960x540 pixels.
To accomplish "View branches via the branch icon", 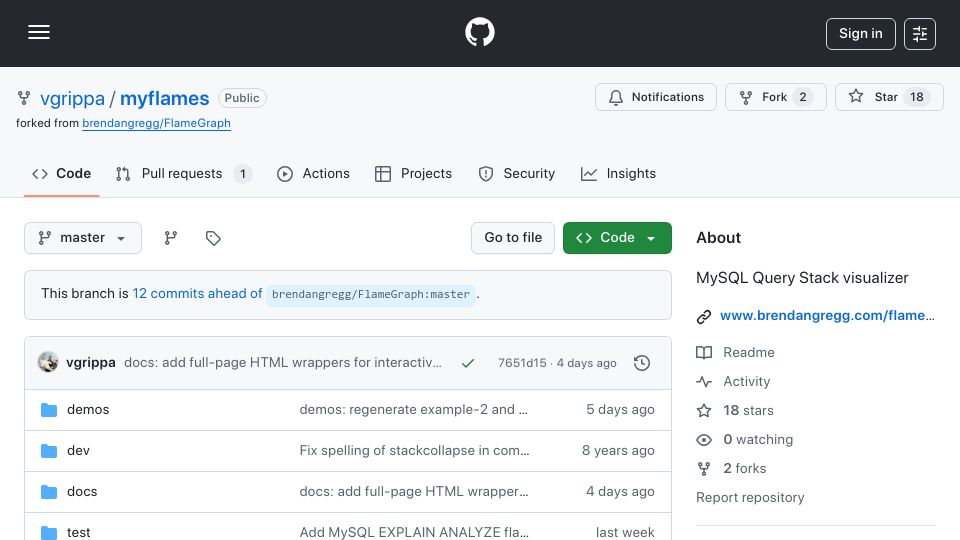I will [x=171, y=238].
